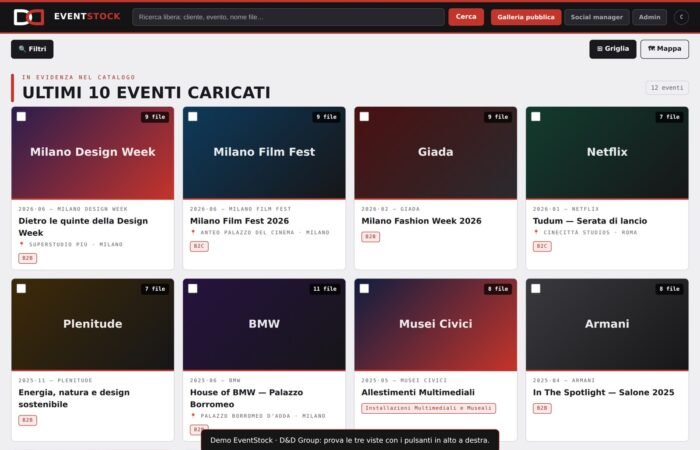Select the Milano Film Fest card checkbox

click(192, 117)
